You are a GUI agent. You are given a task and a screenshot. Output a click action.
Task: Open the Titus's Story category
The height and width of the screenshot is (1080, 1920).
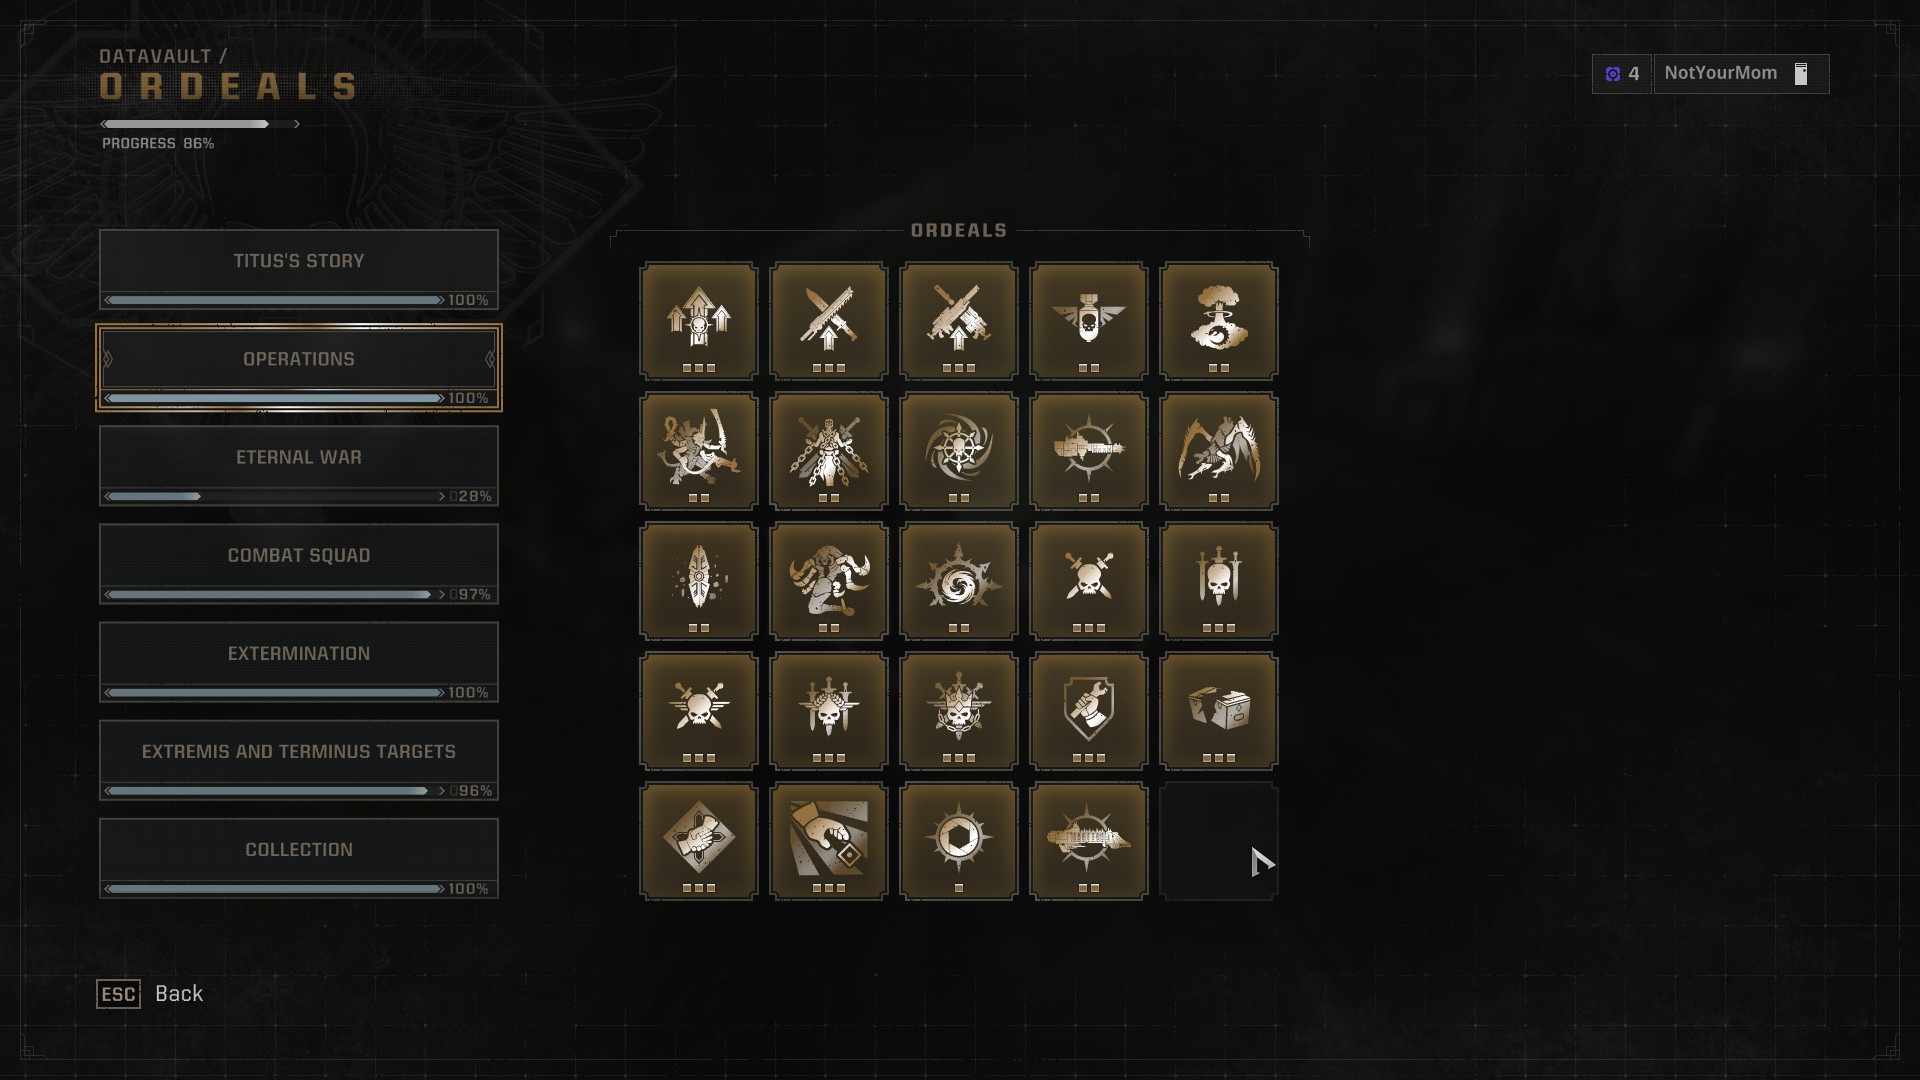pos(299,269)
